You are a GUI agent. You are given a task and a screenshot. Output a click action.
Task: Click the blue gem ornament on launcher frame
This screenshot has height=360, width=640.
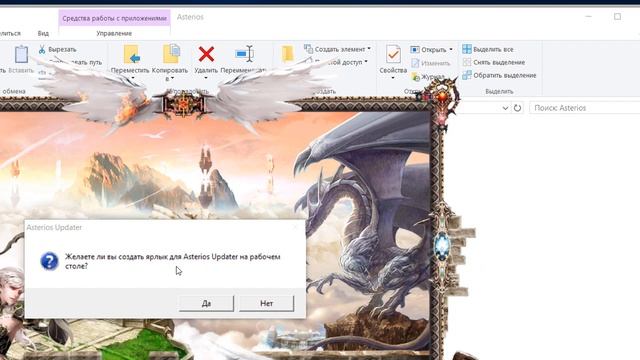(442, 245)
